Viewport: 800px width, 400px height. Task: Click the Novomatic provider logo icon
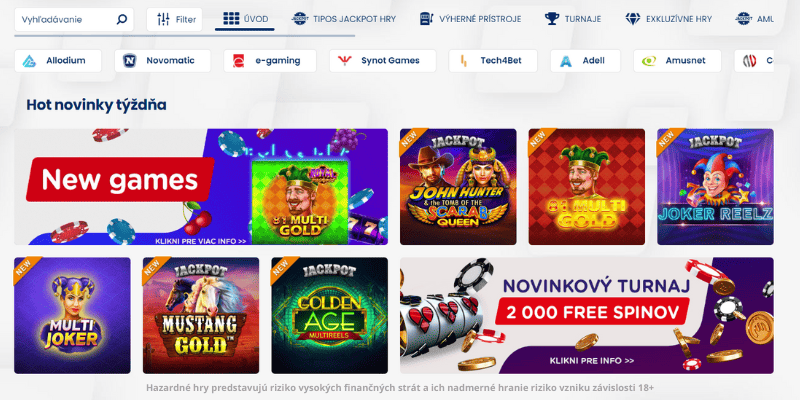pyautogui.click(x=130, y=61)
